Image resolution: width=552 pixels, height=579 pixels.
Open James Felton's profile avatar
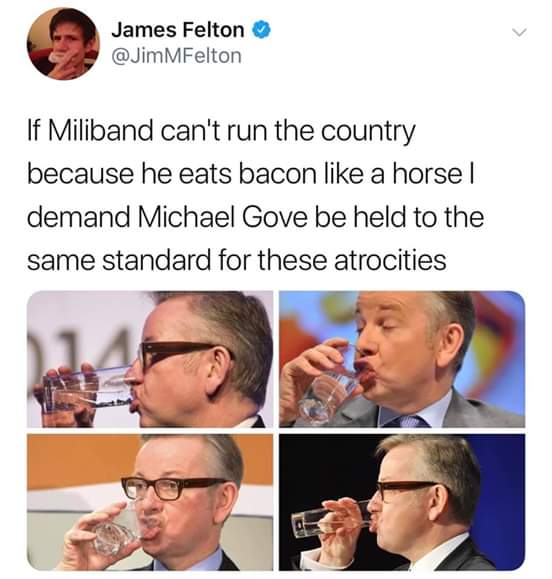click(63, 44)
